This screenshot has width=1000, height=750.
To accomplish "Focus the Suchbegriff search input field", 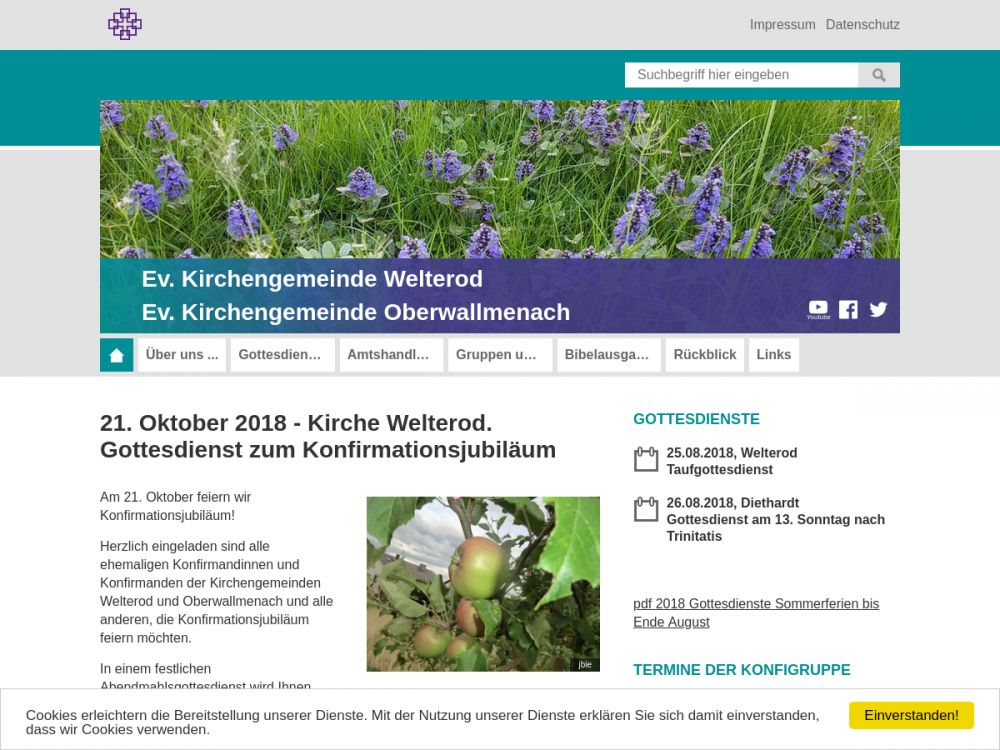I will (741, 75).
